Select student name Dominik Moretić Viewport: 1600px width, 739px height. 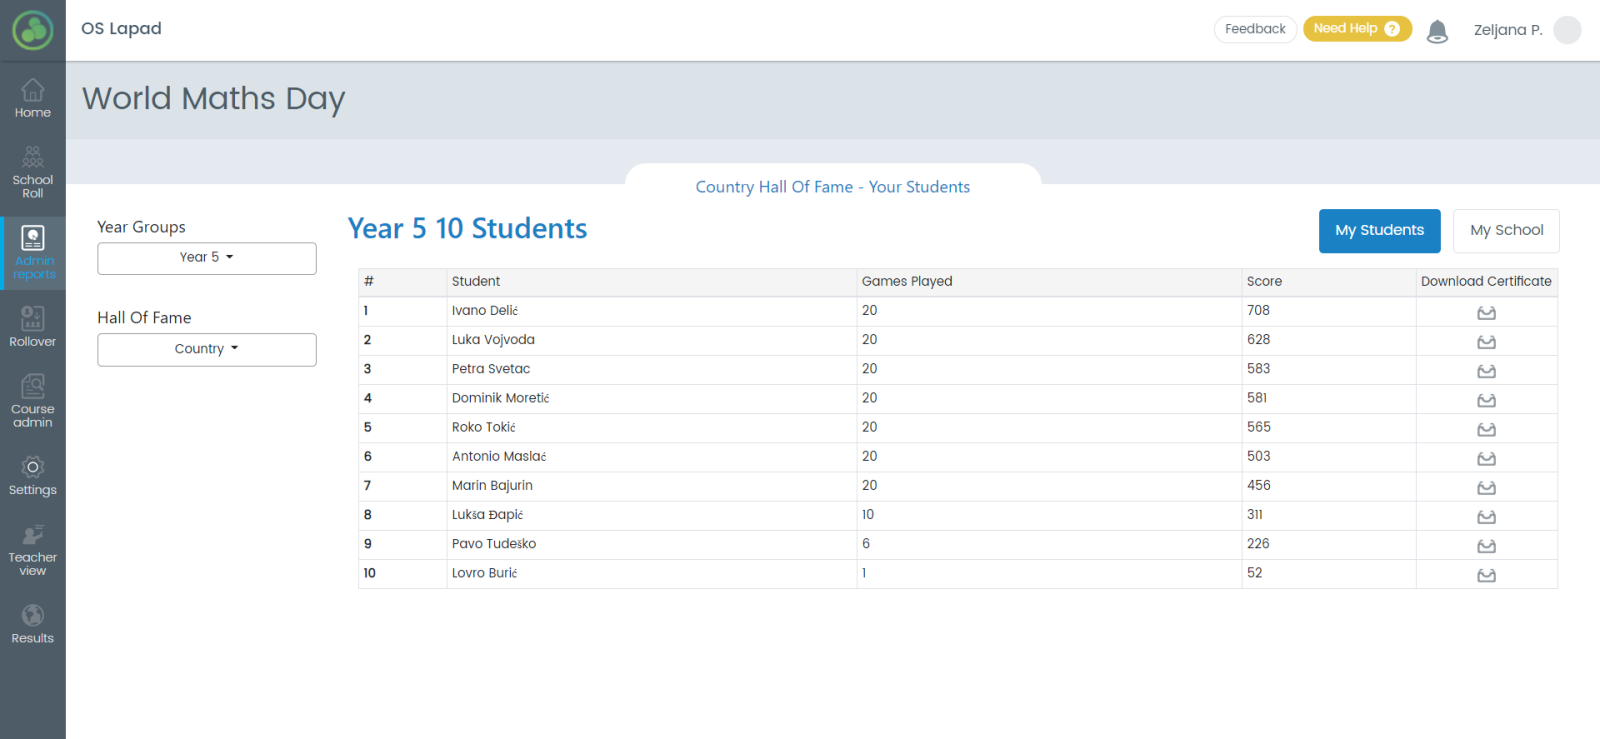[x=500, y=398]
